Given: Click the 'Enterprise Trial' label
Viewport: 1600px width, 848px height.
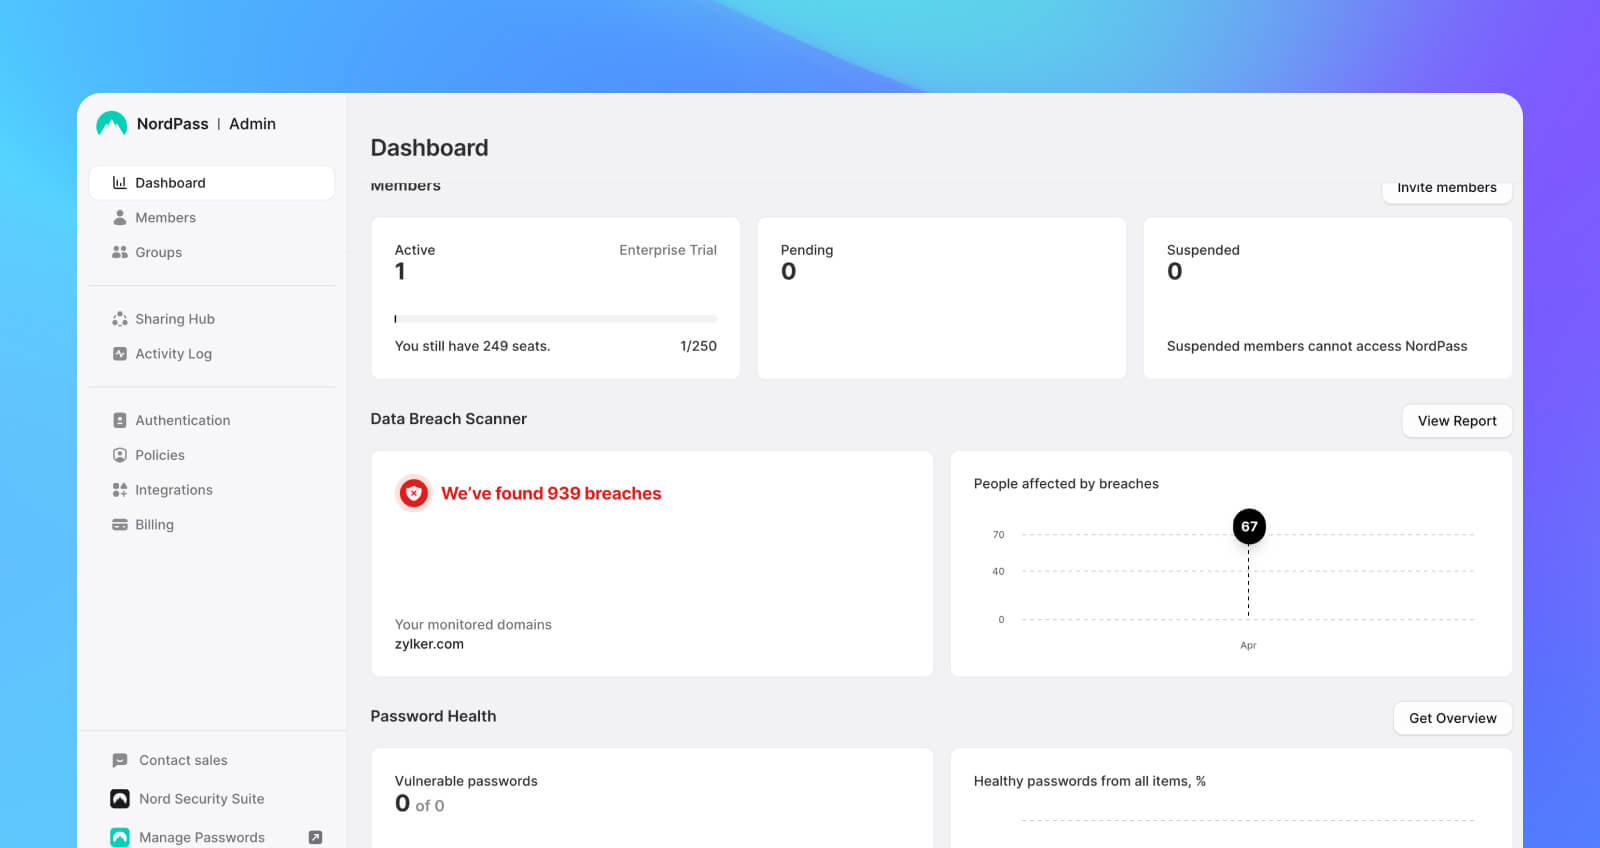Looking at the screenshot, I should click(x=668, y=250).
